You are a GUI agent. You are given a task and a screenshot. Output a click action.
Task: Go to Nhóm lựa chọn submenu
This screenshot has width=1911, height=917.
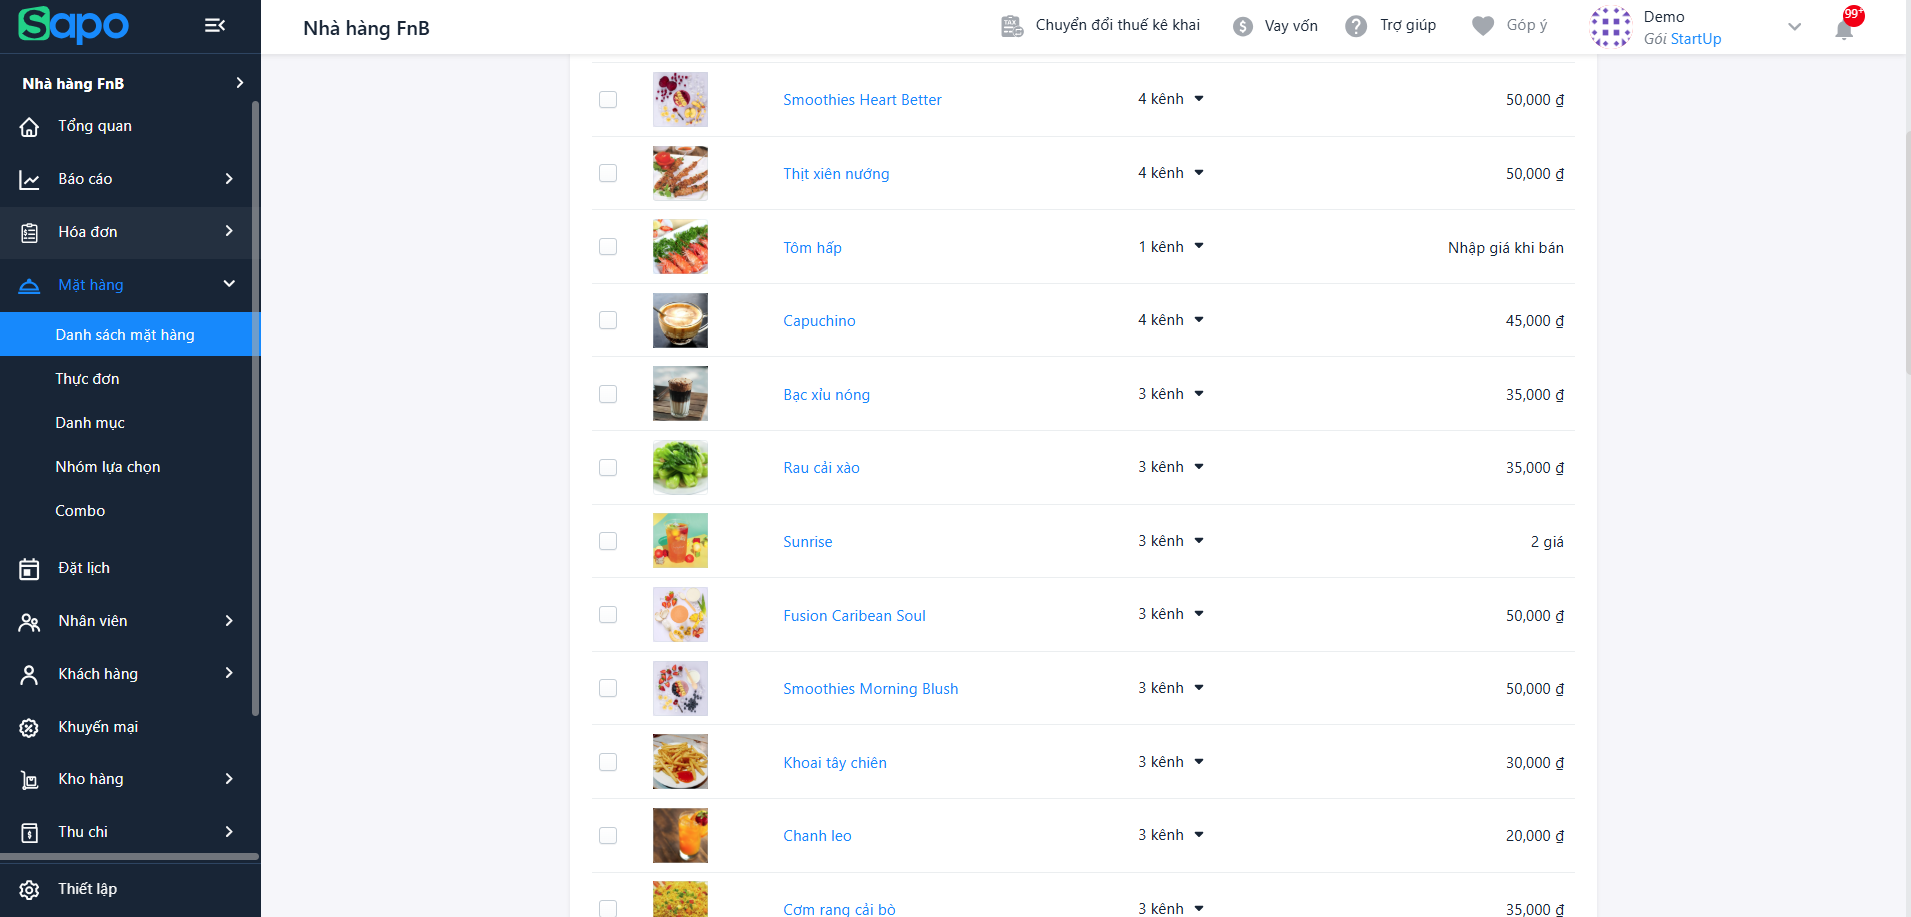(108, 467)
